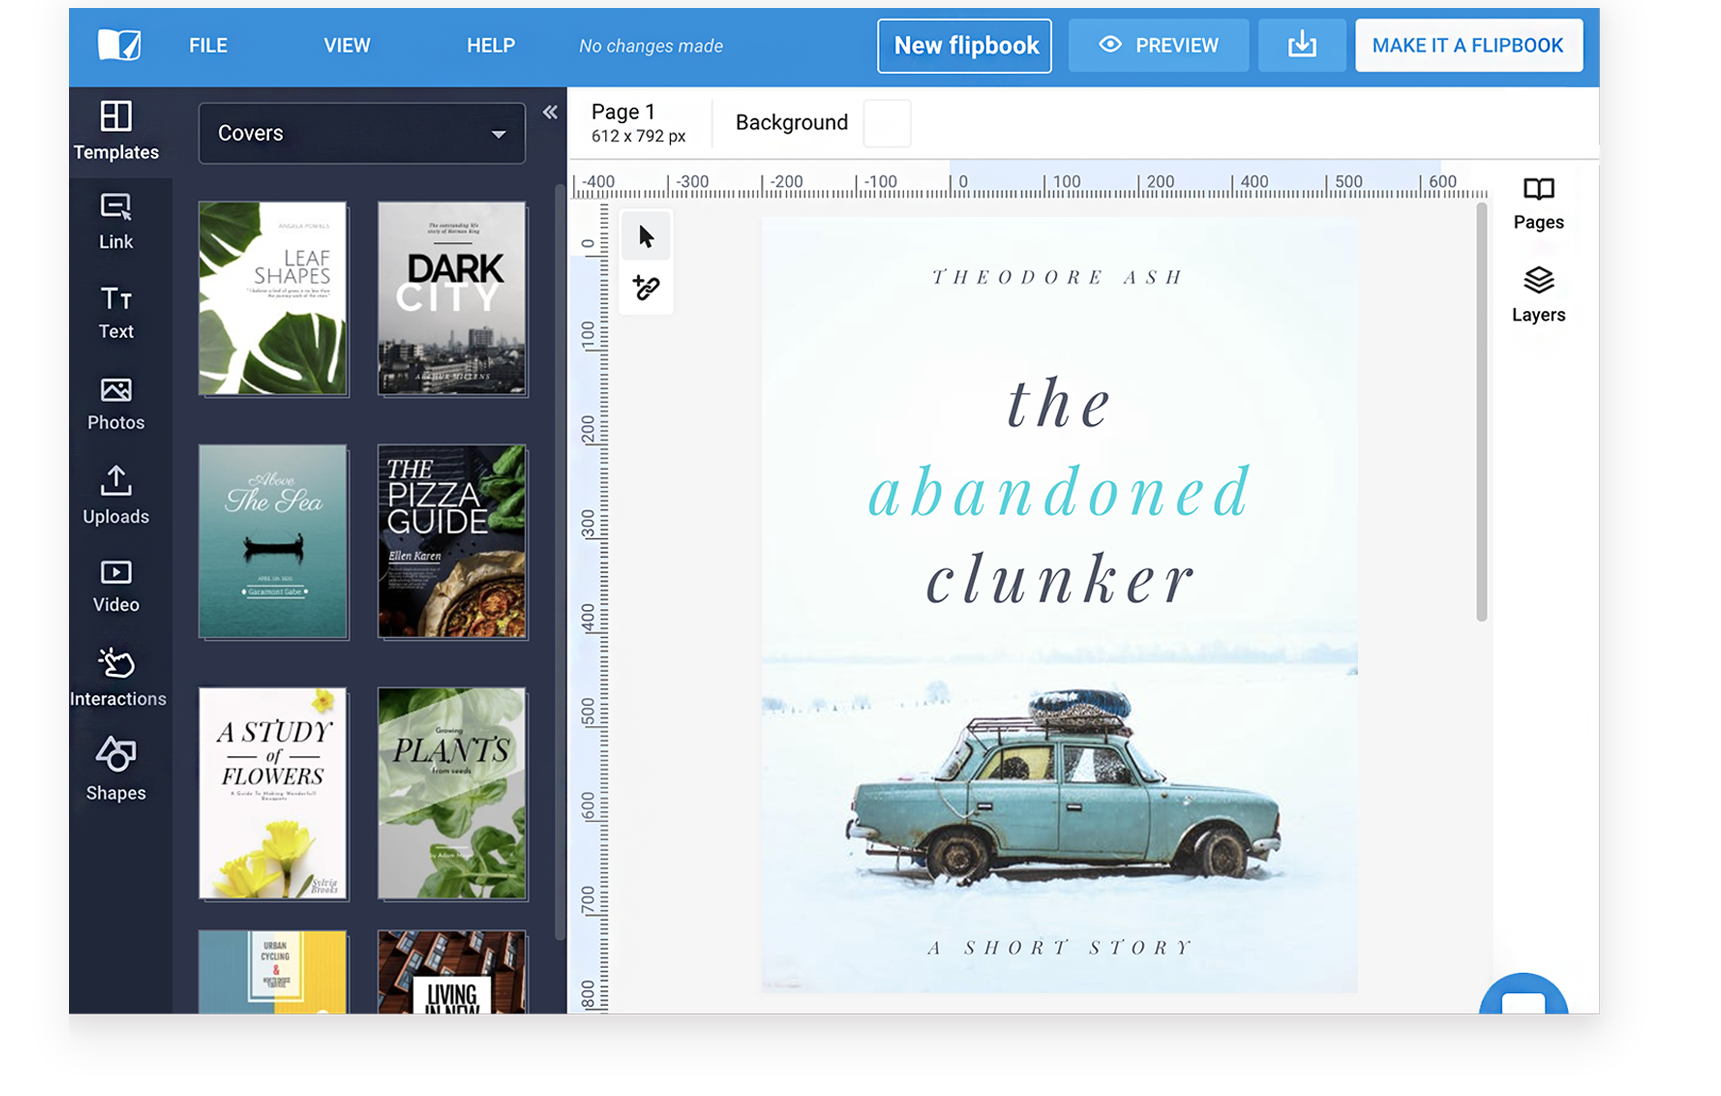Open the Shapes panel

[116, 769]
